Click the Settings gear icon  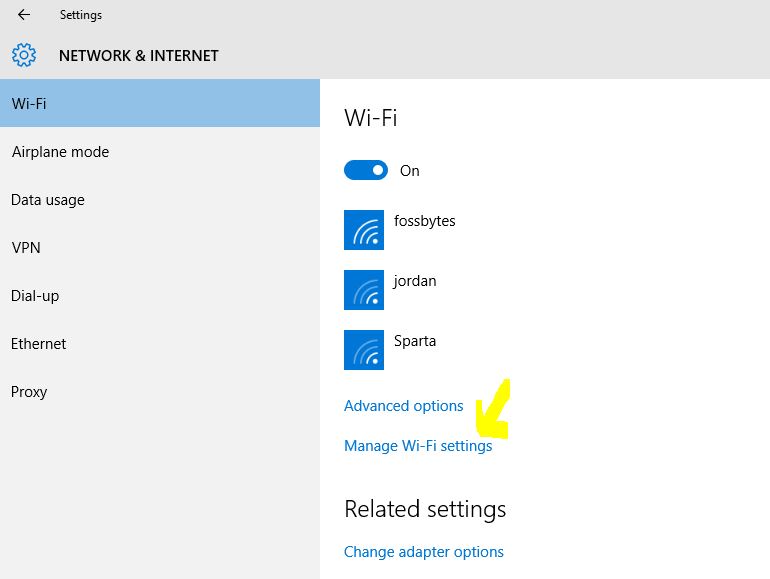coord(24,55)
